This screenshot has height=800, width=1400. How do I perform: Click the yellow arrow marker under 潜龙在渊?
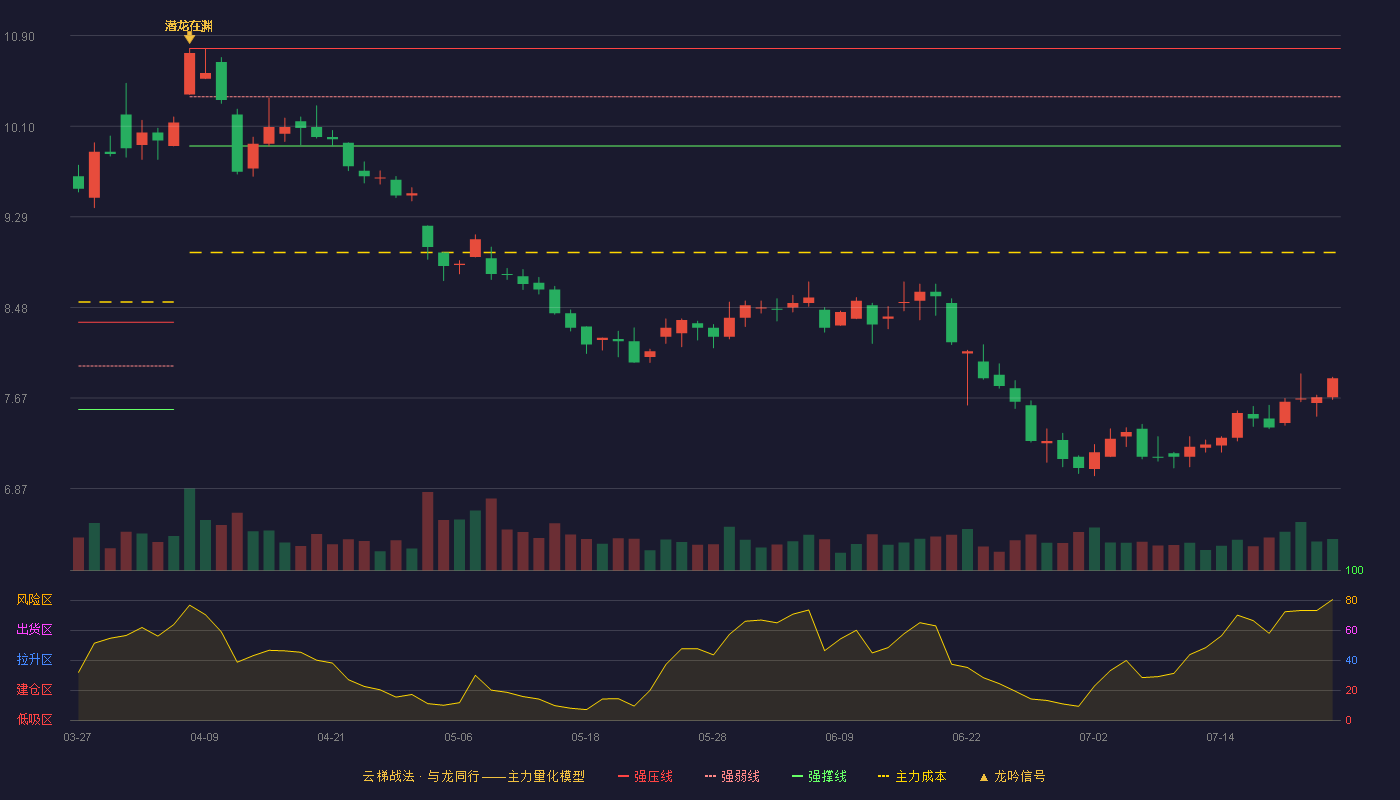(x=189, y=38)
